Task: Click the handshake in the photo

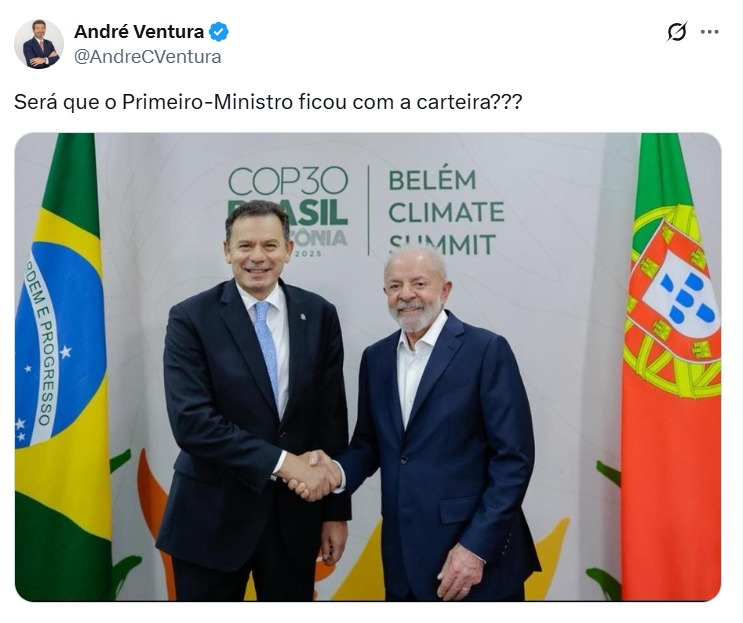Action: [x=311, y=476]
